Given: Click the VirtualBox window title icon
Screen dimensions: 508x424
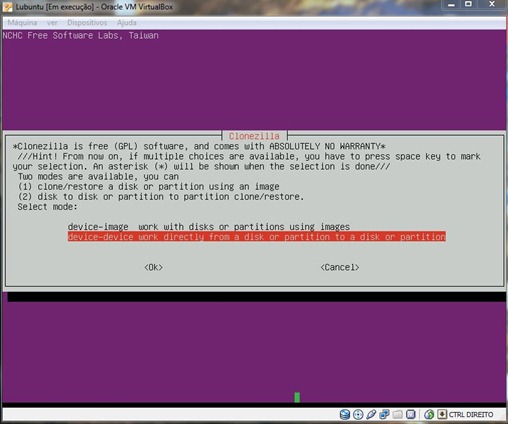Looking at the screenshot, I should (8, 7).
